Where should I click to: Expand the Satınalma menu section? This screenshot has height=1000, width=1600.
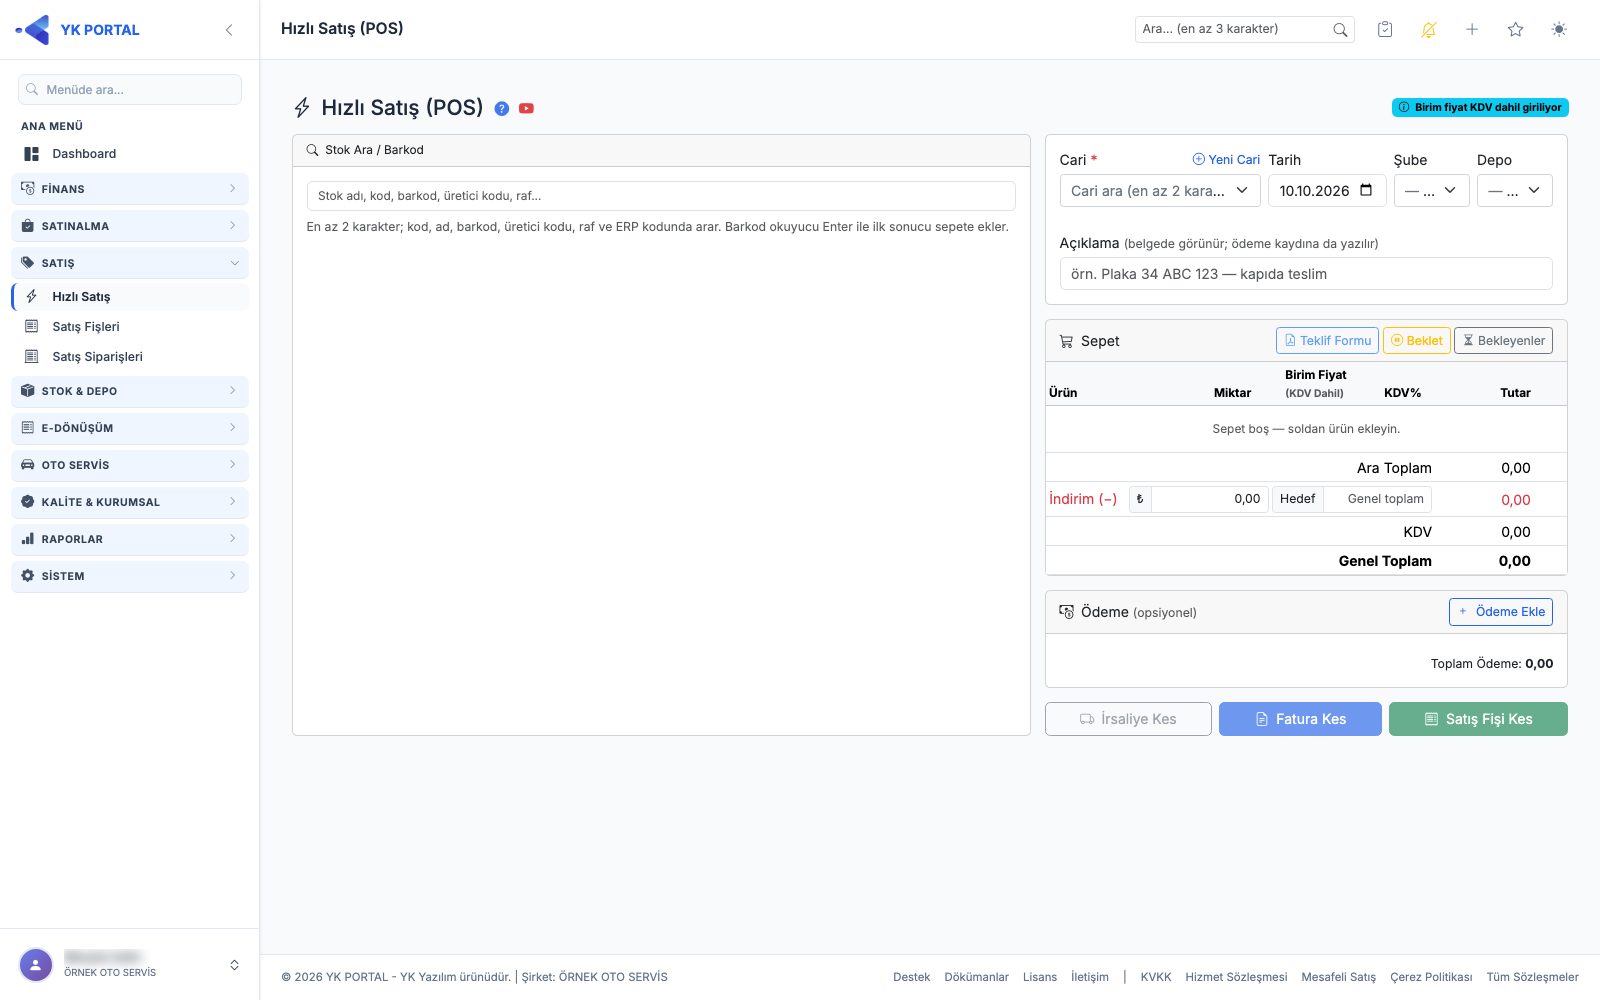(130, 226)
